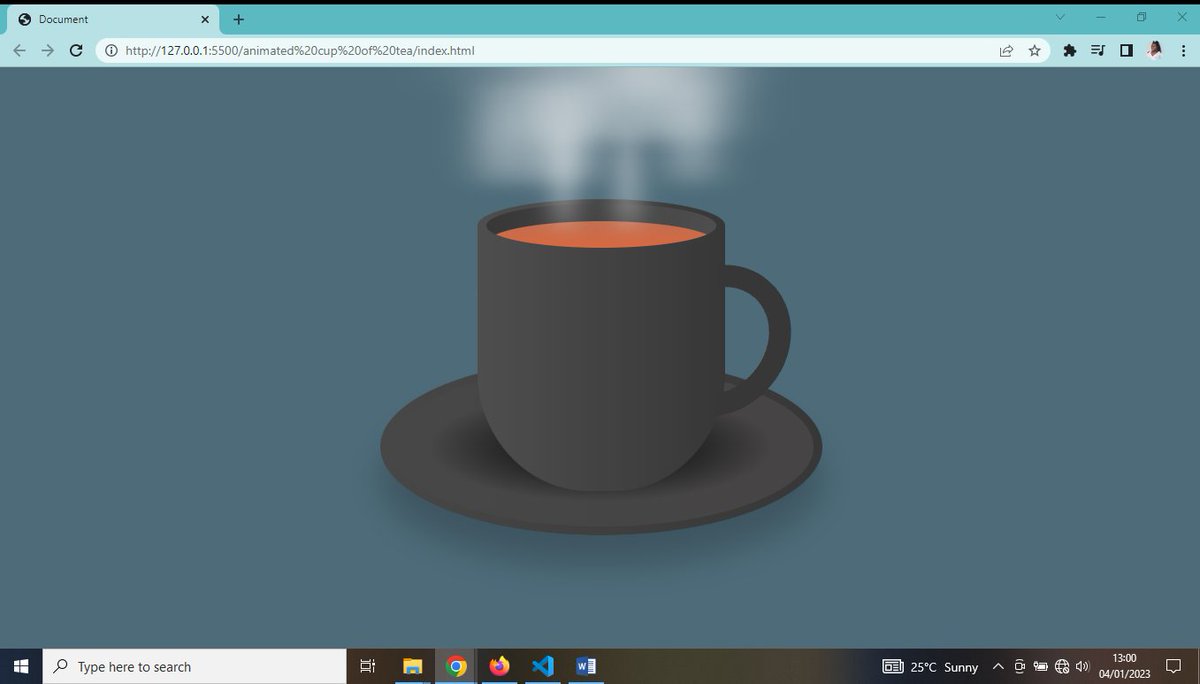The width and height of the screenshot is (1200, 684).
Task: Open Firefox from the taskbar
Action: [499, 666]
